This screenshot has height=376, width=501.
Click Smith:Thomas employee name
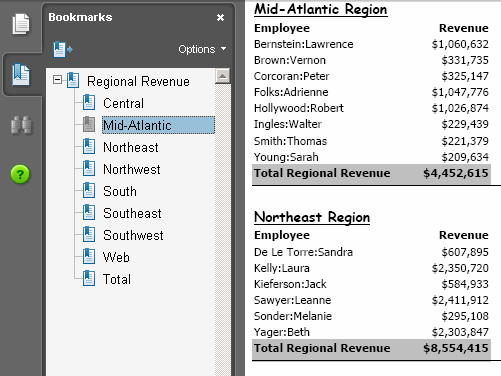point(291,141)
